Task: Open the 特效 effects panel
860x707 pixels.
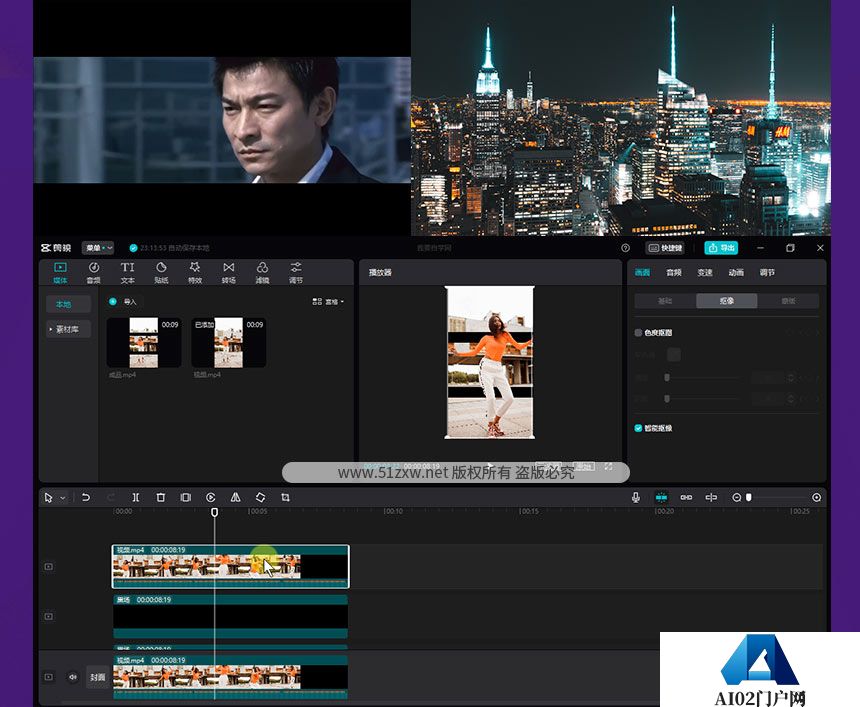Action: point(195,273)
